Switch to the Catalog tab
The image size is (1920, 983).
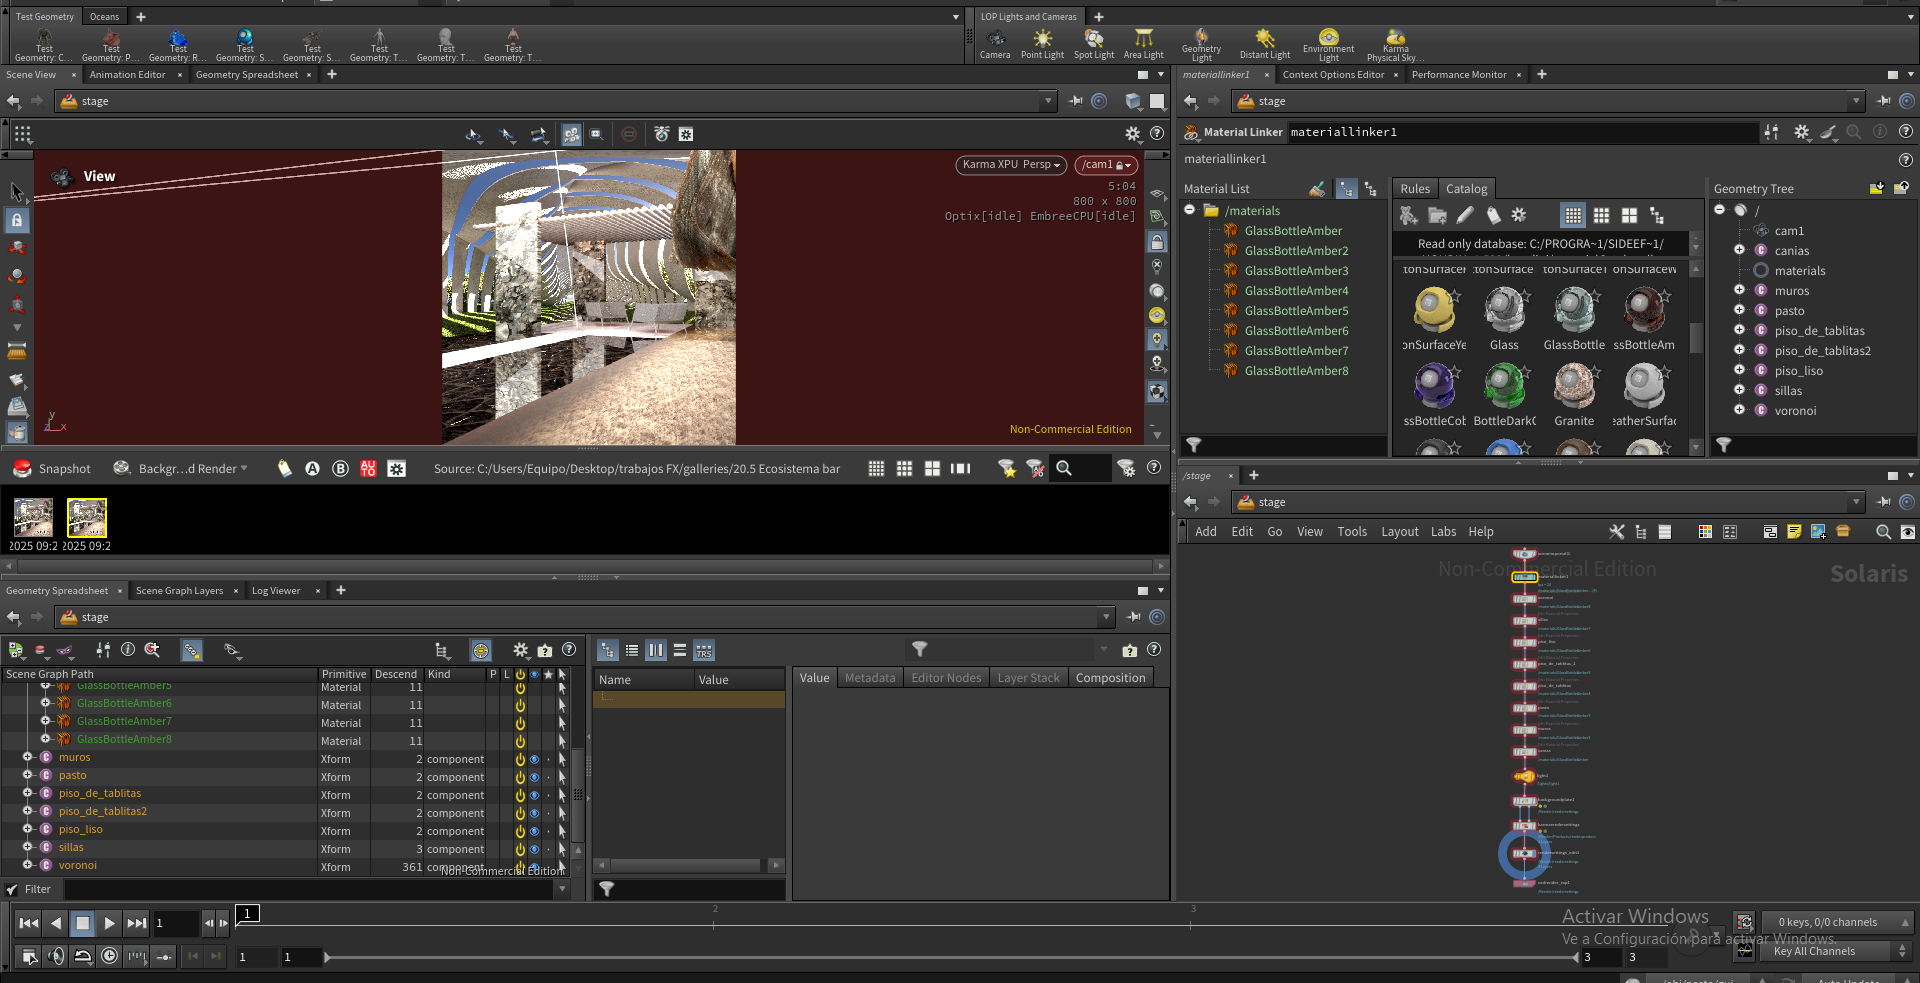point(1466,189)
